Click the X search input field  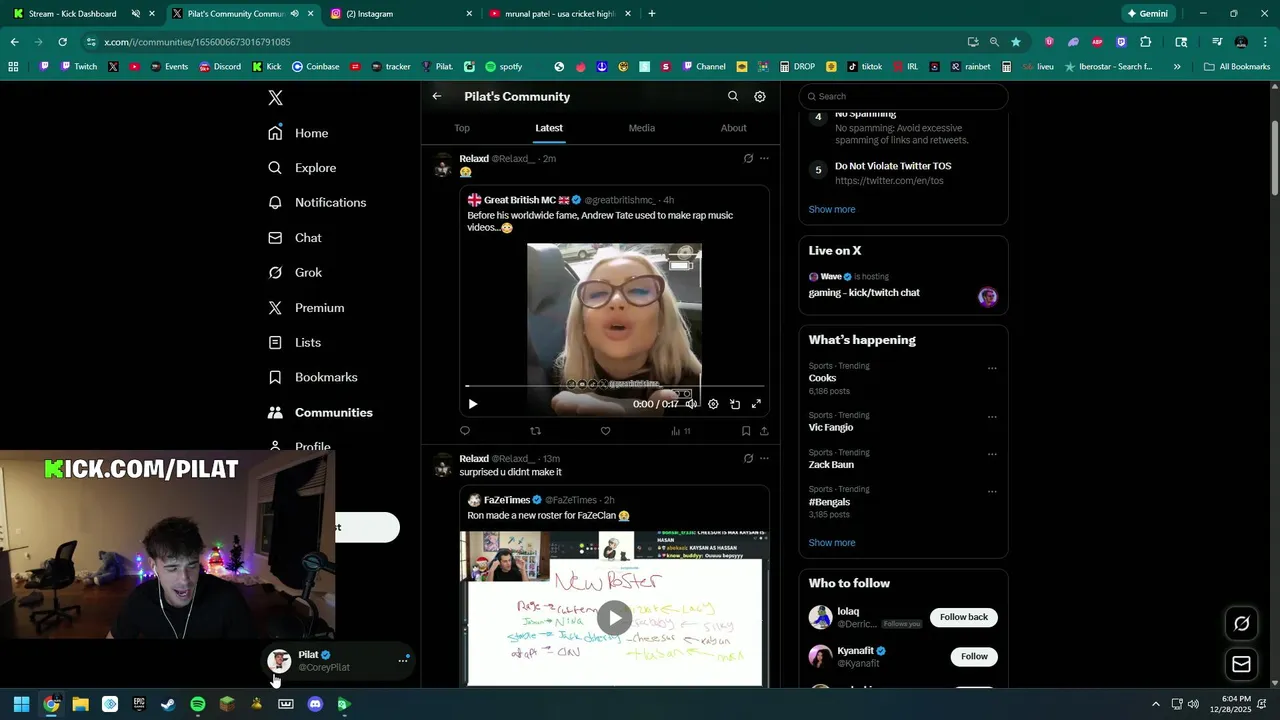(903, 96)
